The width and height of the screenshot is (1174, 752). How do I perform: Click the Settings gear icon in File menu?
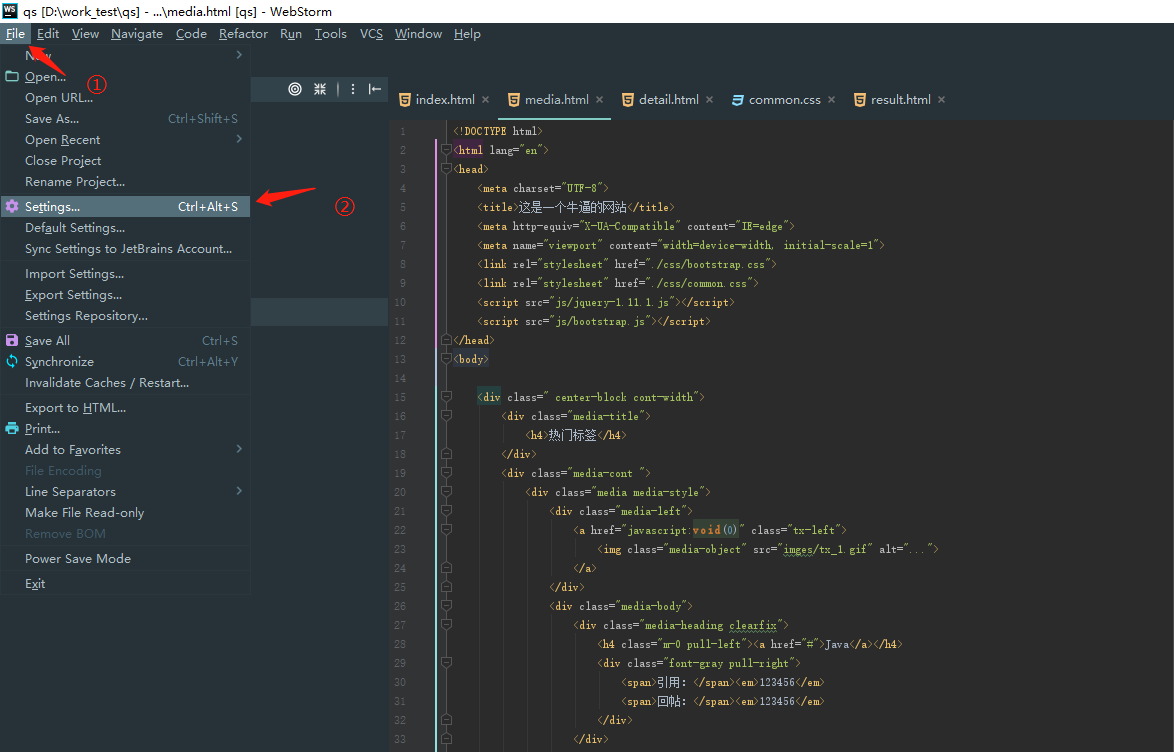click(12, 206)
